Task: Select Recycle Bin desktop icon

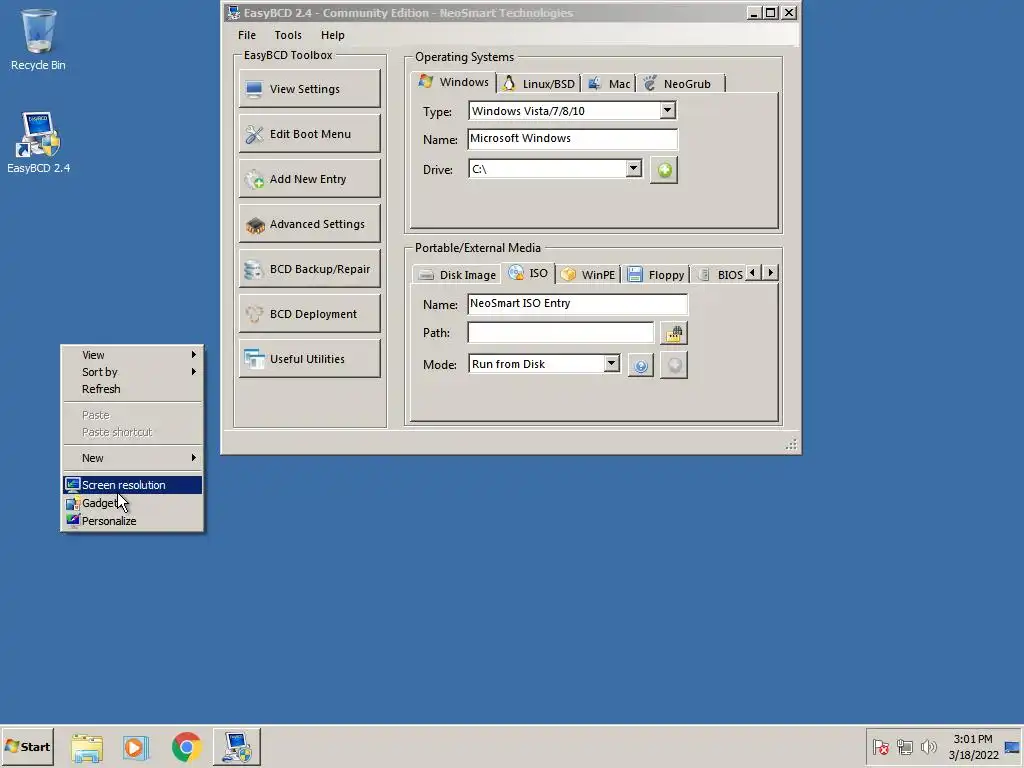Action: [38, 39]
